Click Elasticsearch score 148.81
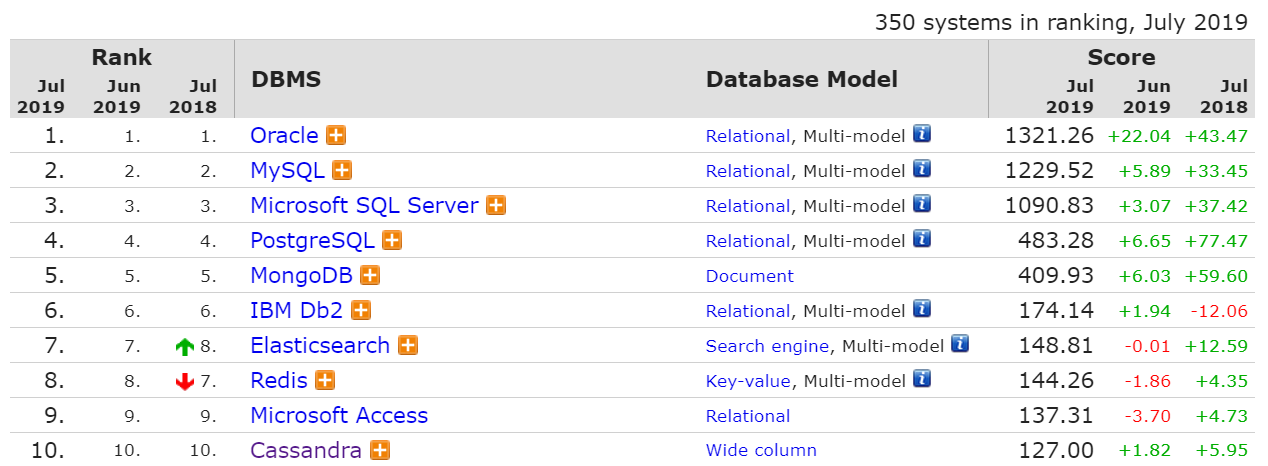 [x=1056, y=345]
